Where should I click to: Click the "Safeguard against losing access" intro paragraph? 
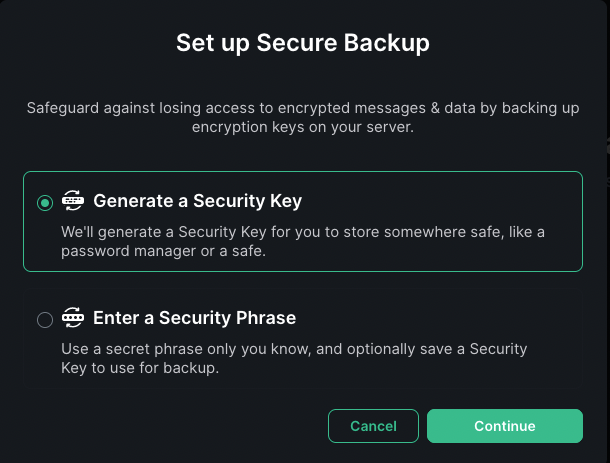303,118
